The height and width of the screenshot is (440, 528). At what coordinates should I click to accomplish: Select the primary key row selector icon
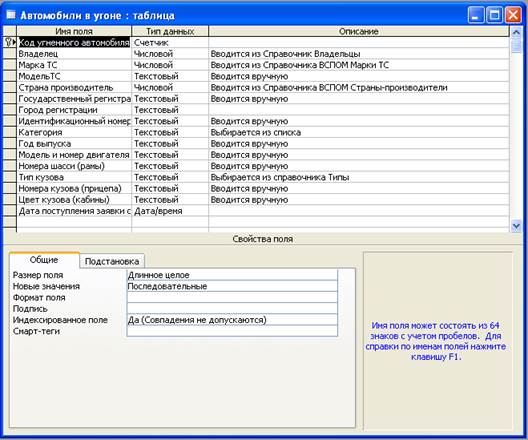[9, 42]
